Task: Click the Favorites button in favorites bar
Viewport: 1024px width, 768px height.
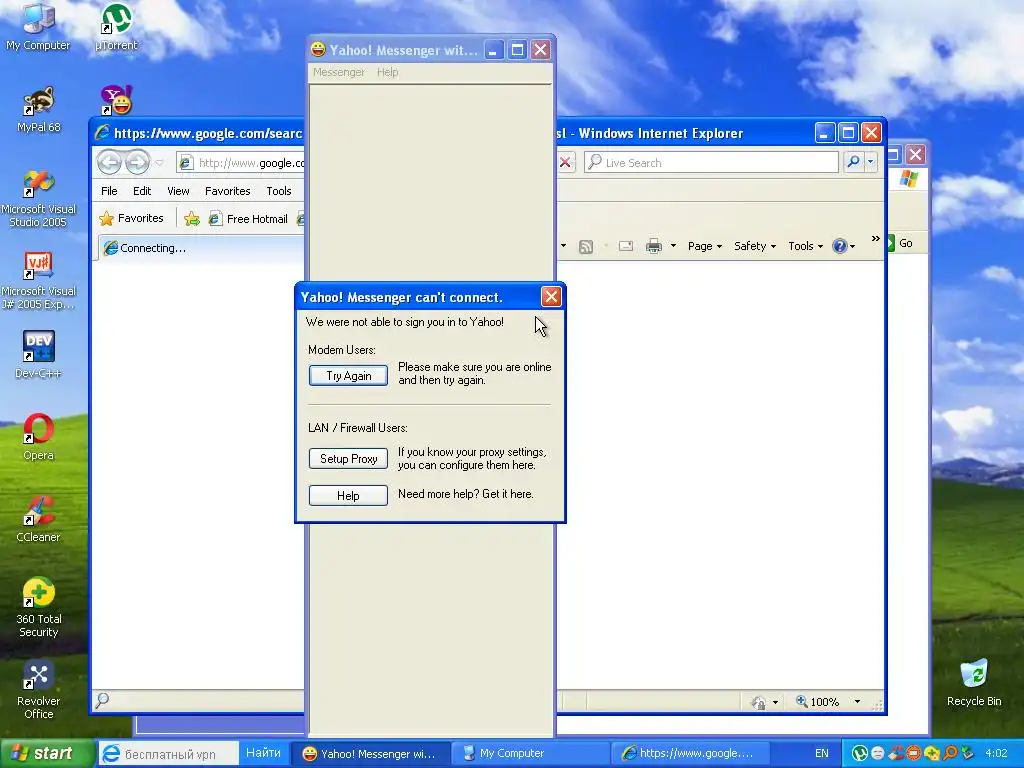Action: point(131,218)
